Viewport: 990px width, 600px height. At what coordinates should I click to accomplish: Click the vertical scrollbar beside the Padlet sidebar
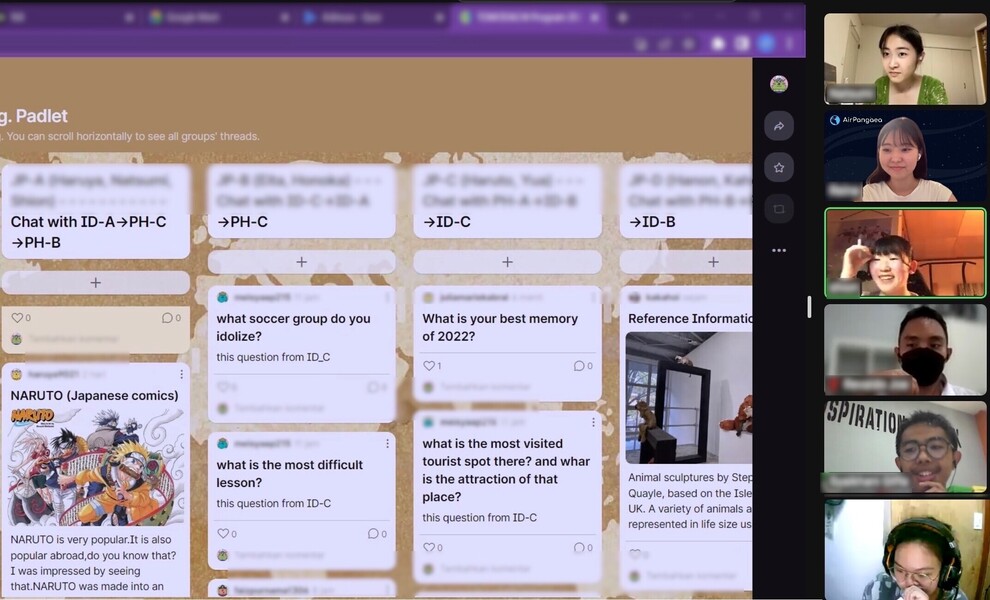pos(809,306)
